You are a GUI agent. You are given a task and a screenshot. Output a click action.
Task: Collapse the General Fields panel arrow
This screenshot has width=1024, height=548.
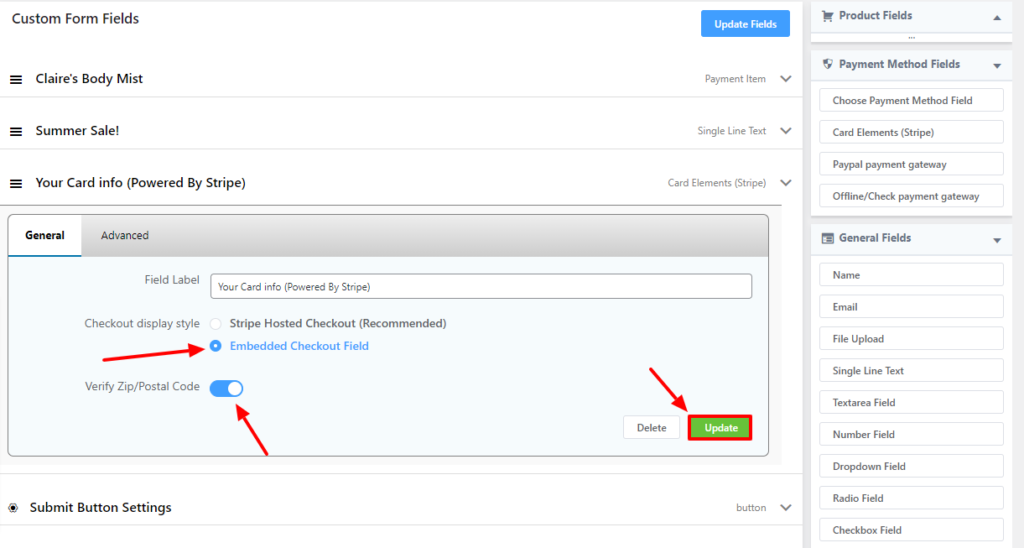[996, 240]
